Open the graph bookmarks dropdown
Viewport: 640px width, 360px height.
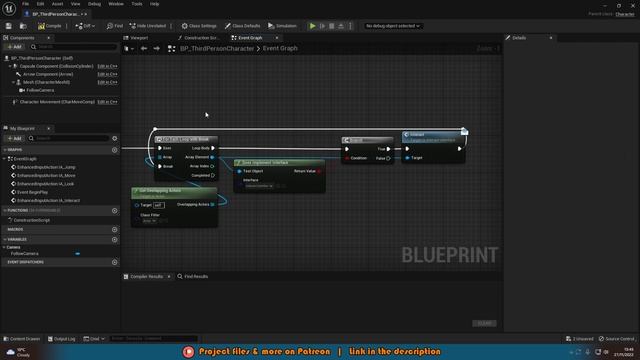(129, 49)
